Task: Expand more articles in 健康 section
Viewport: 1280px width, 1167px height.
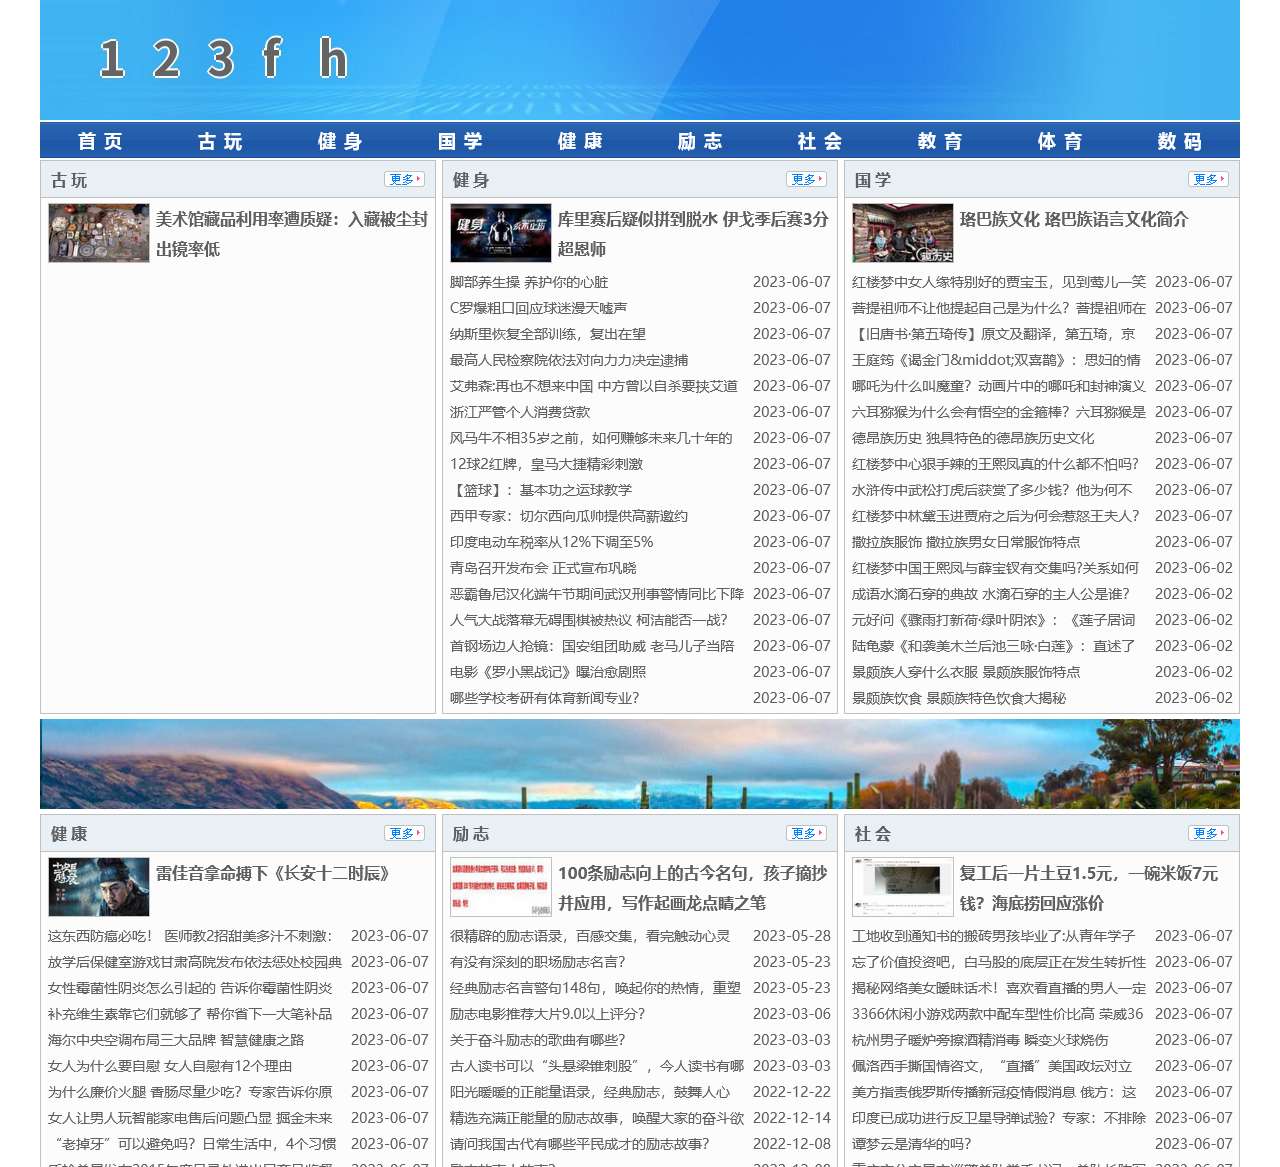Action: [404, 834]
